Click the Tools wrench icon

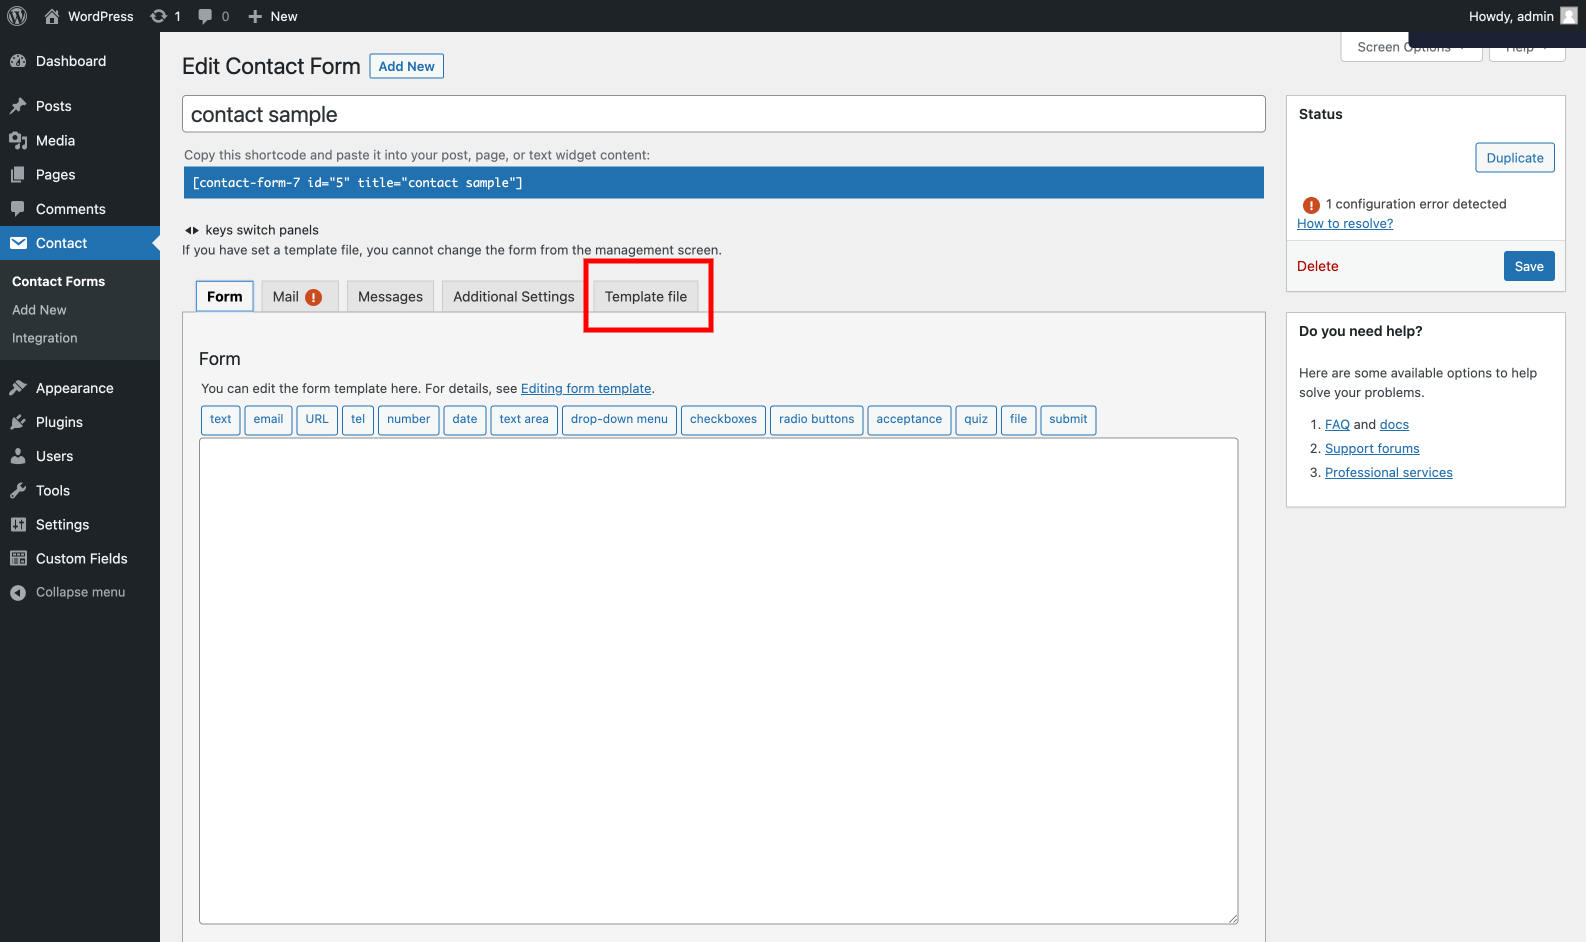tap(18, 491)
